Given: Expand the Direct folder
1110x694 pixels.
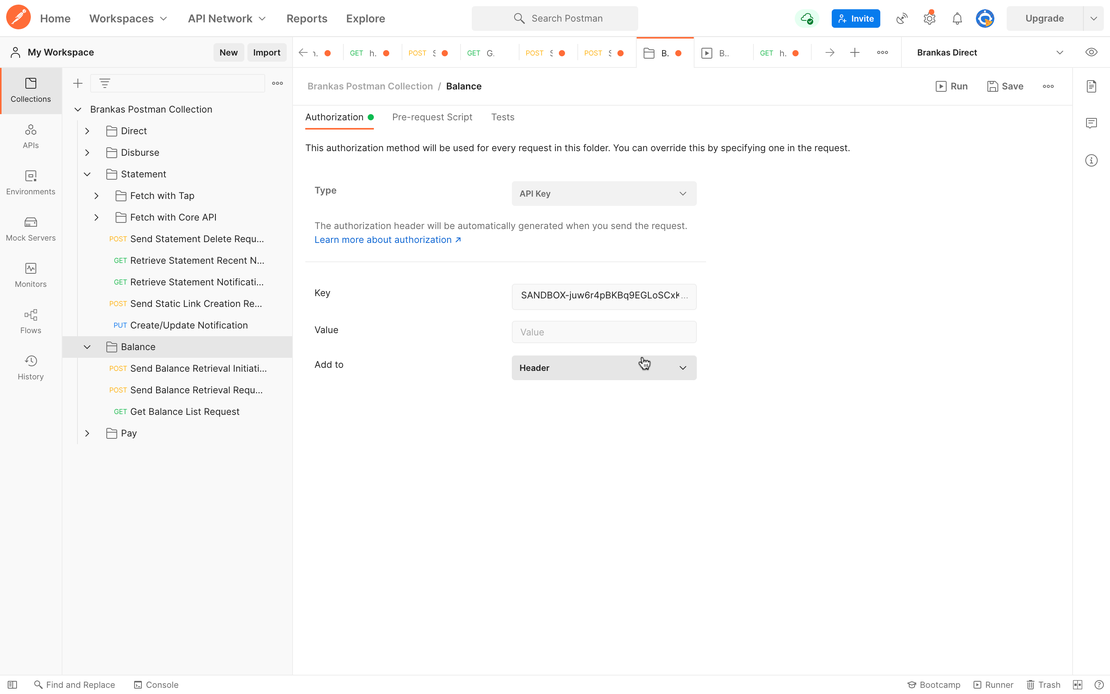Looking at the screenshot, I should click(x=87, y=131).
